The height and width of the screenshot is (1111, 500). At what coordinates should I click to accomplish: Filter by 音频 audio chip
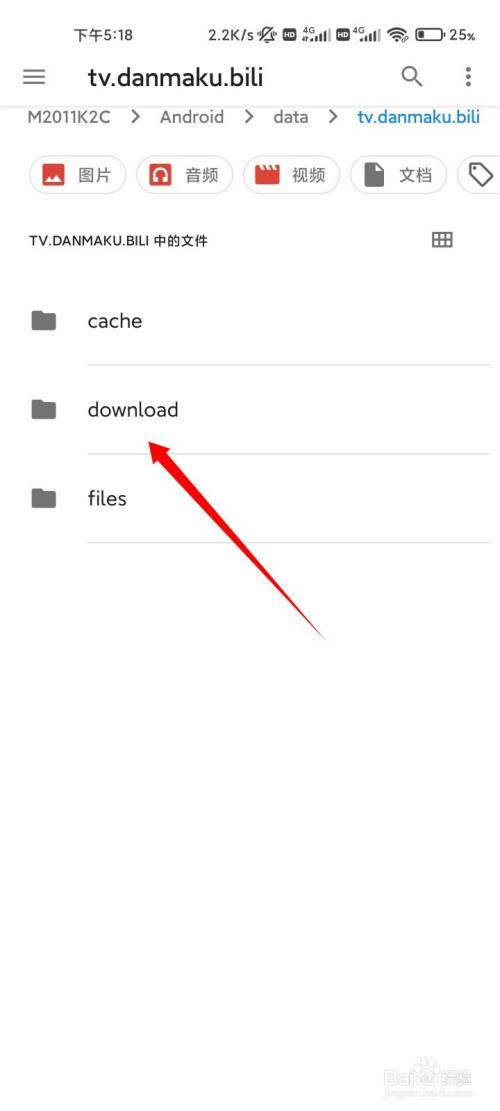(184, 174)
